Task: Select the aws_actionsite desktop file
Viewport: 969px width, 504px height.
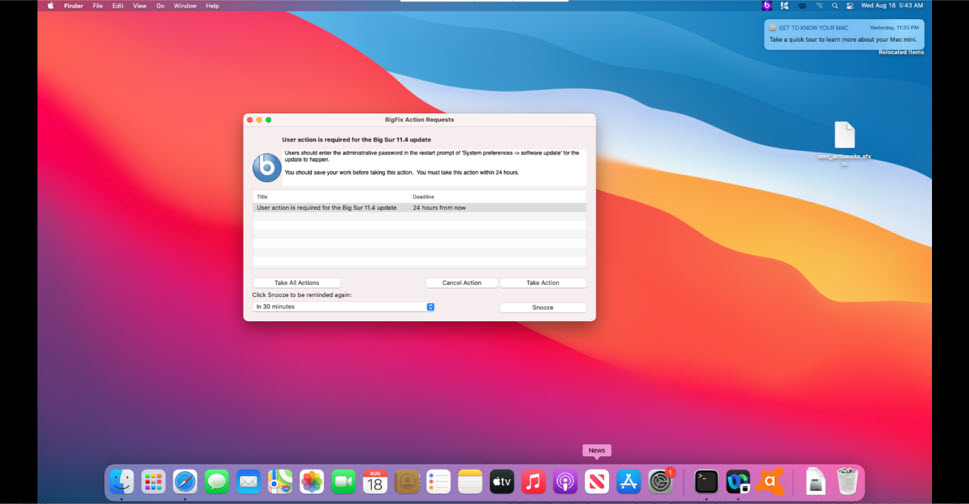Action: pos(844,143)
